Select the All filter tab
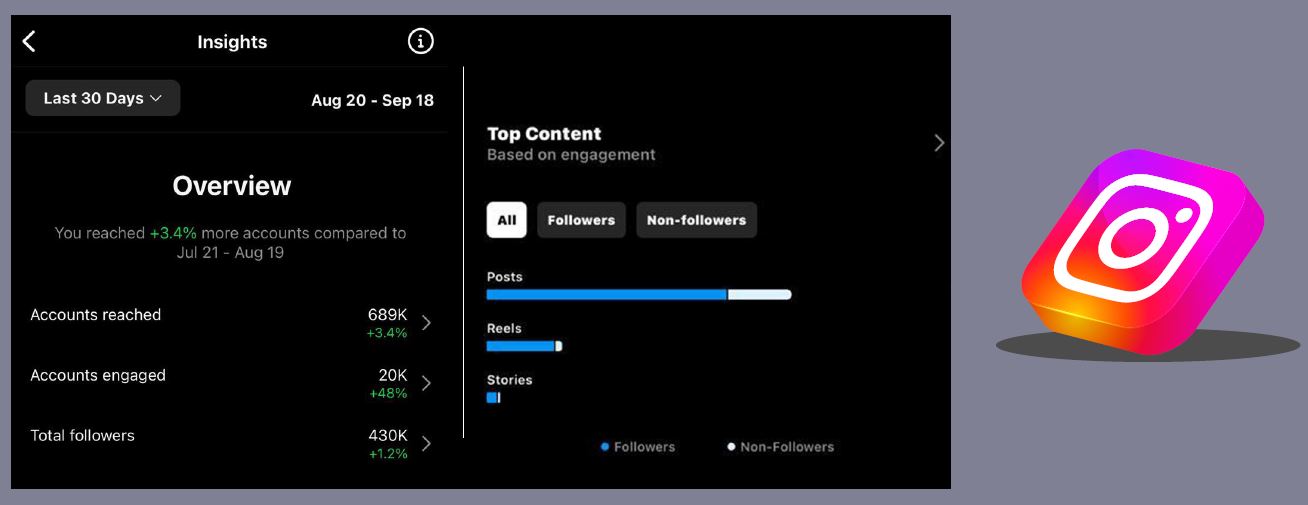The height and width of the screenshot is (505, 1308). pos(506,220)
